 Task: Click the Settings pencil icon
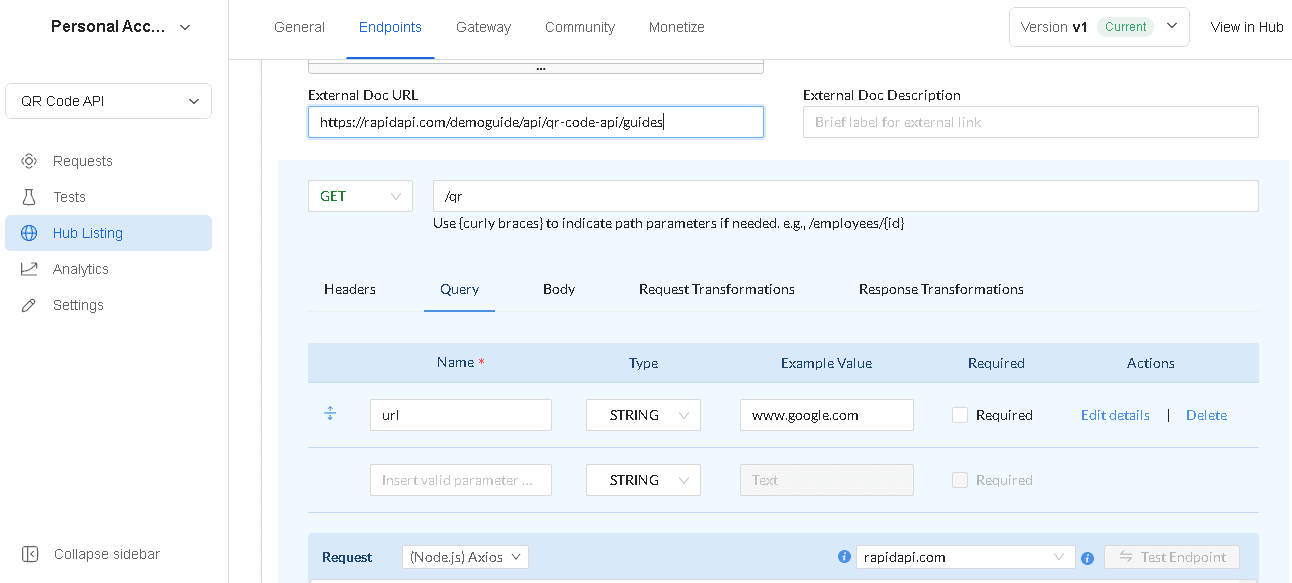[x=29, y=305]
